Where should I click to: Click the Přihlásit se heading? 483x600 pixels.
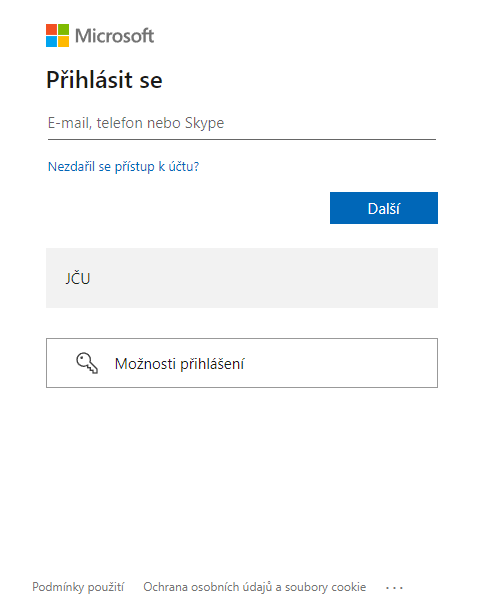pyautogui.click(x=104, y=80)
